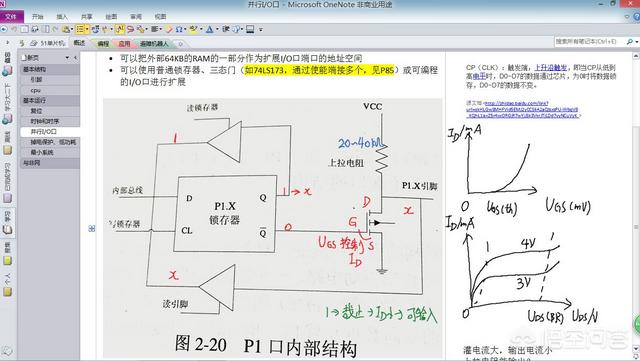Open the 应用 section tab
The image size is (640, 361).
tap(124, 43)
